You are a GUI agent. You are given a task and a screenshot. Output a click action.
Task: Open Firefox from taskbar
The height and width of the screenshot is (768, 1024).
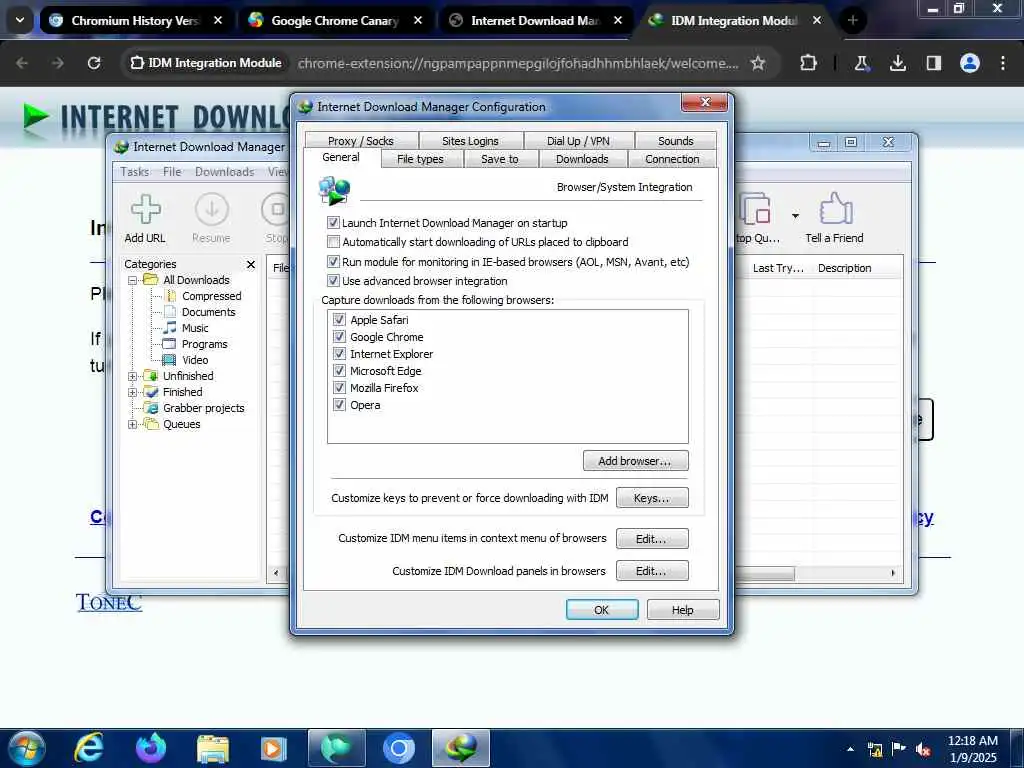pyautogui.click(x=151, y=748)
